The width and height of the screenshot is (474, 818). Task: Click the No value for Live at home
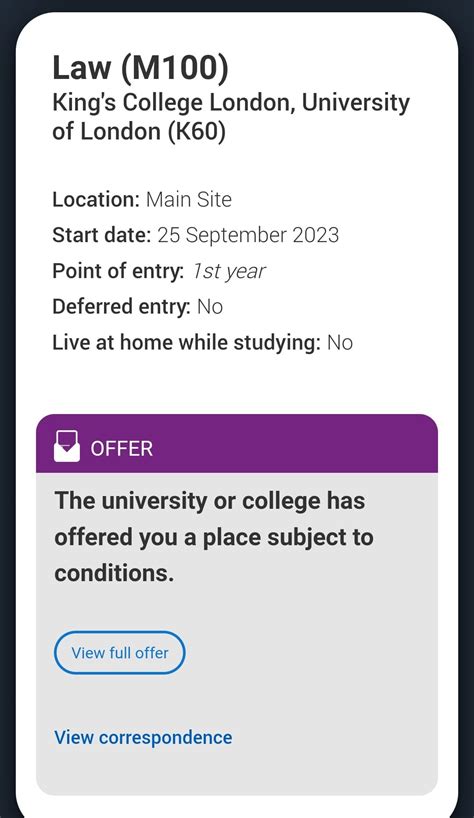pos(340,343)
